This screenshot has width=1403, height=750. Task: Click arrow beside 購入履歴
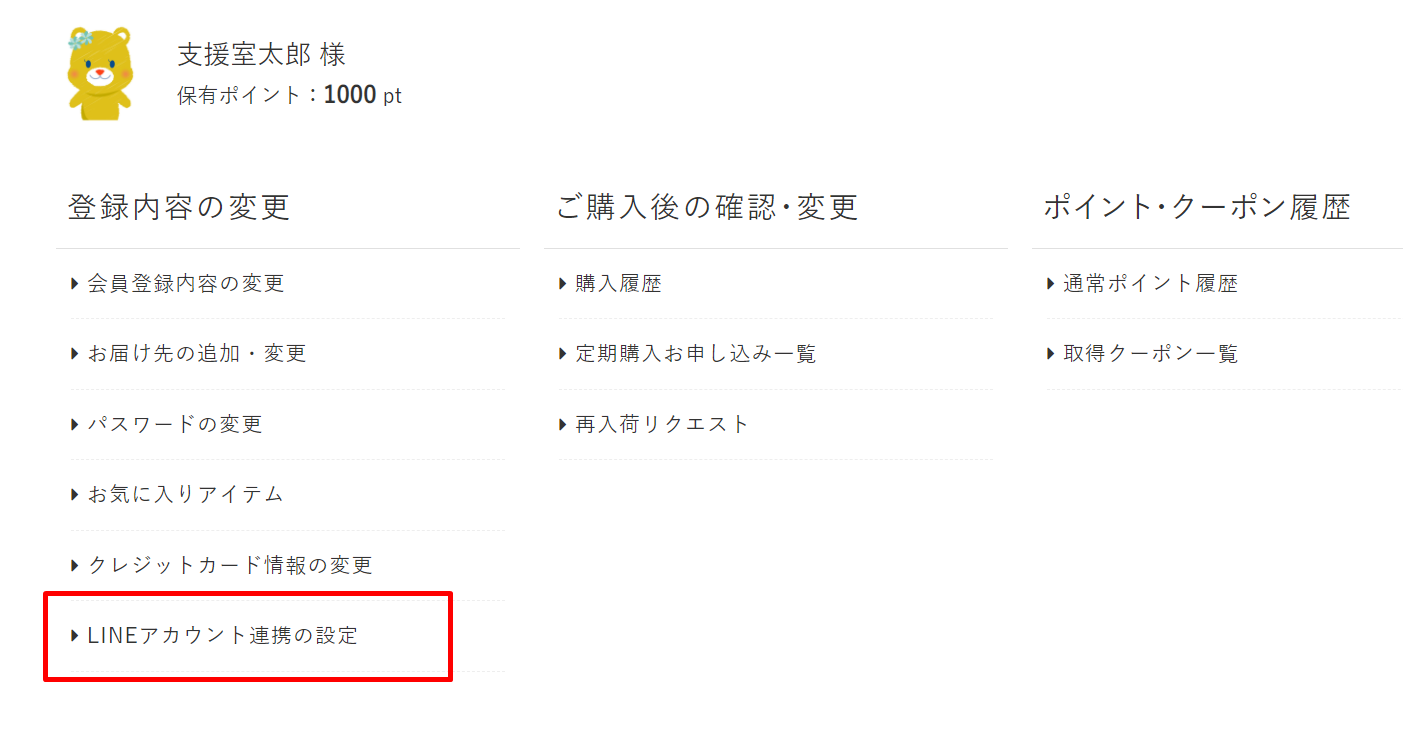[x=563, y=284]
